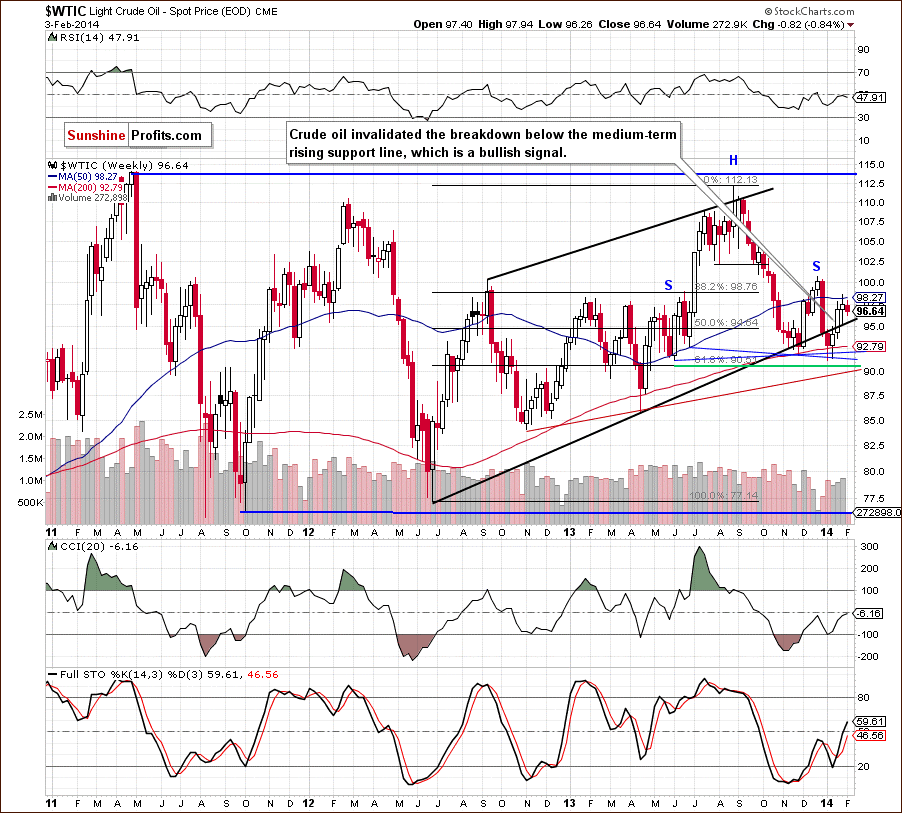Click the Volume 272,898 legend entry
The width and height of the screenshot is (902, 813).
[93, 197]
